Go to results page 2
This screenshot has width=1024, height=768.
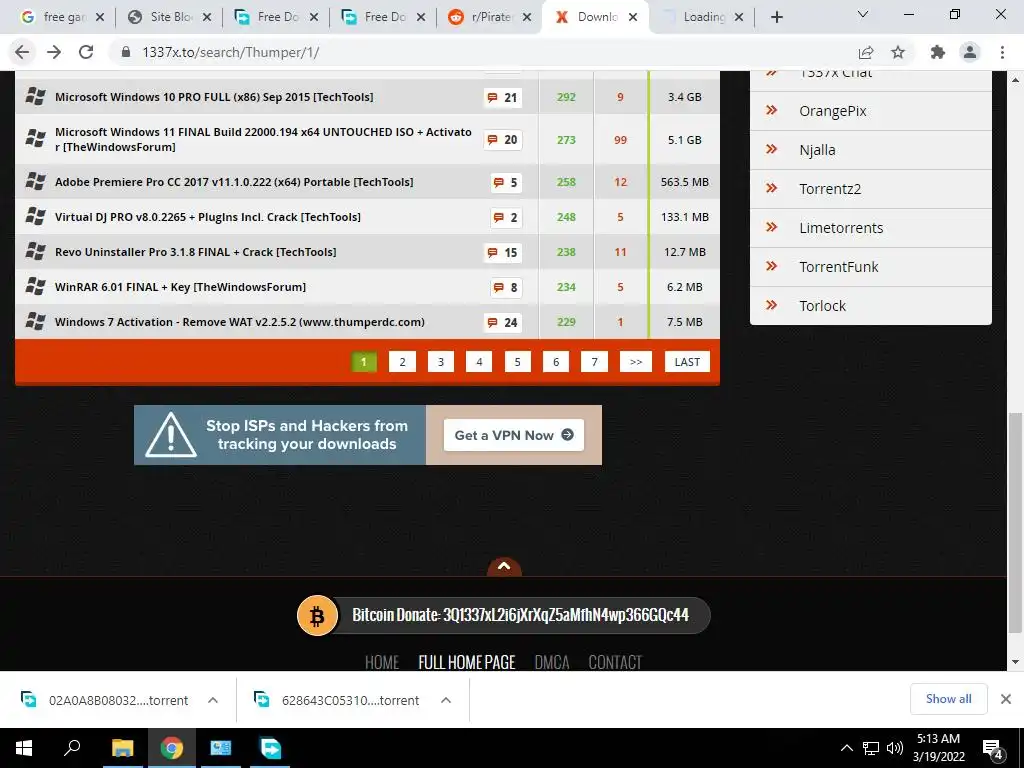[x=402, y=362]
